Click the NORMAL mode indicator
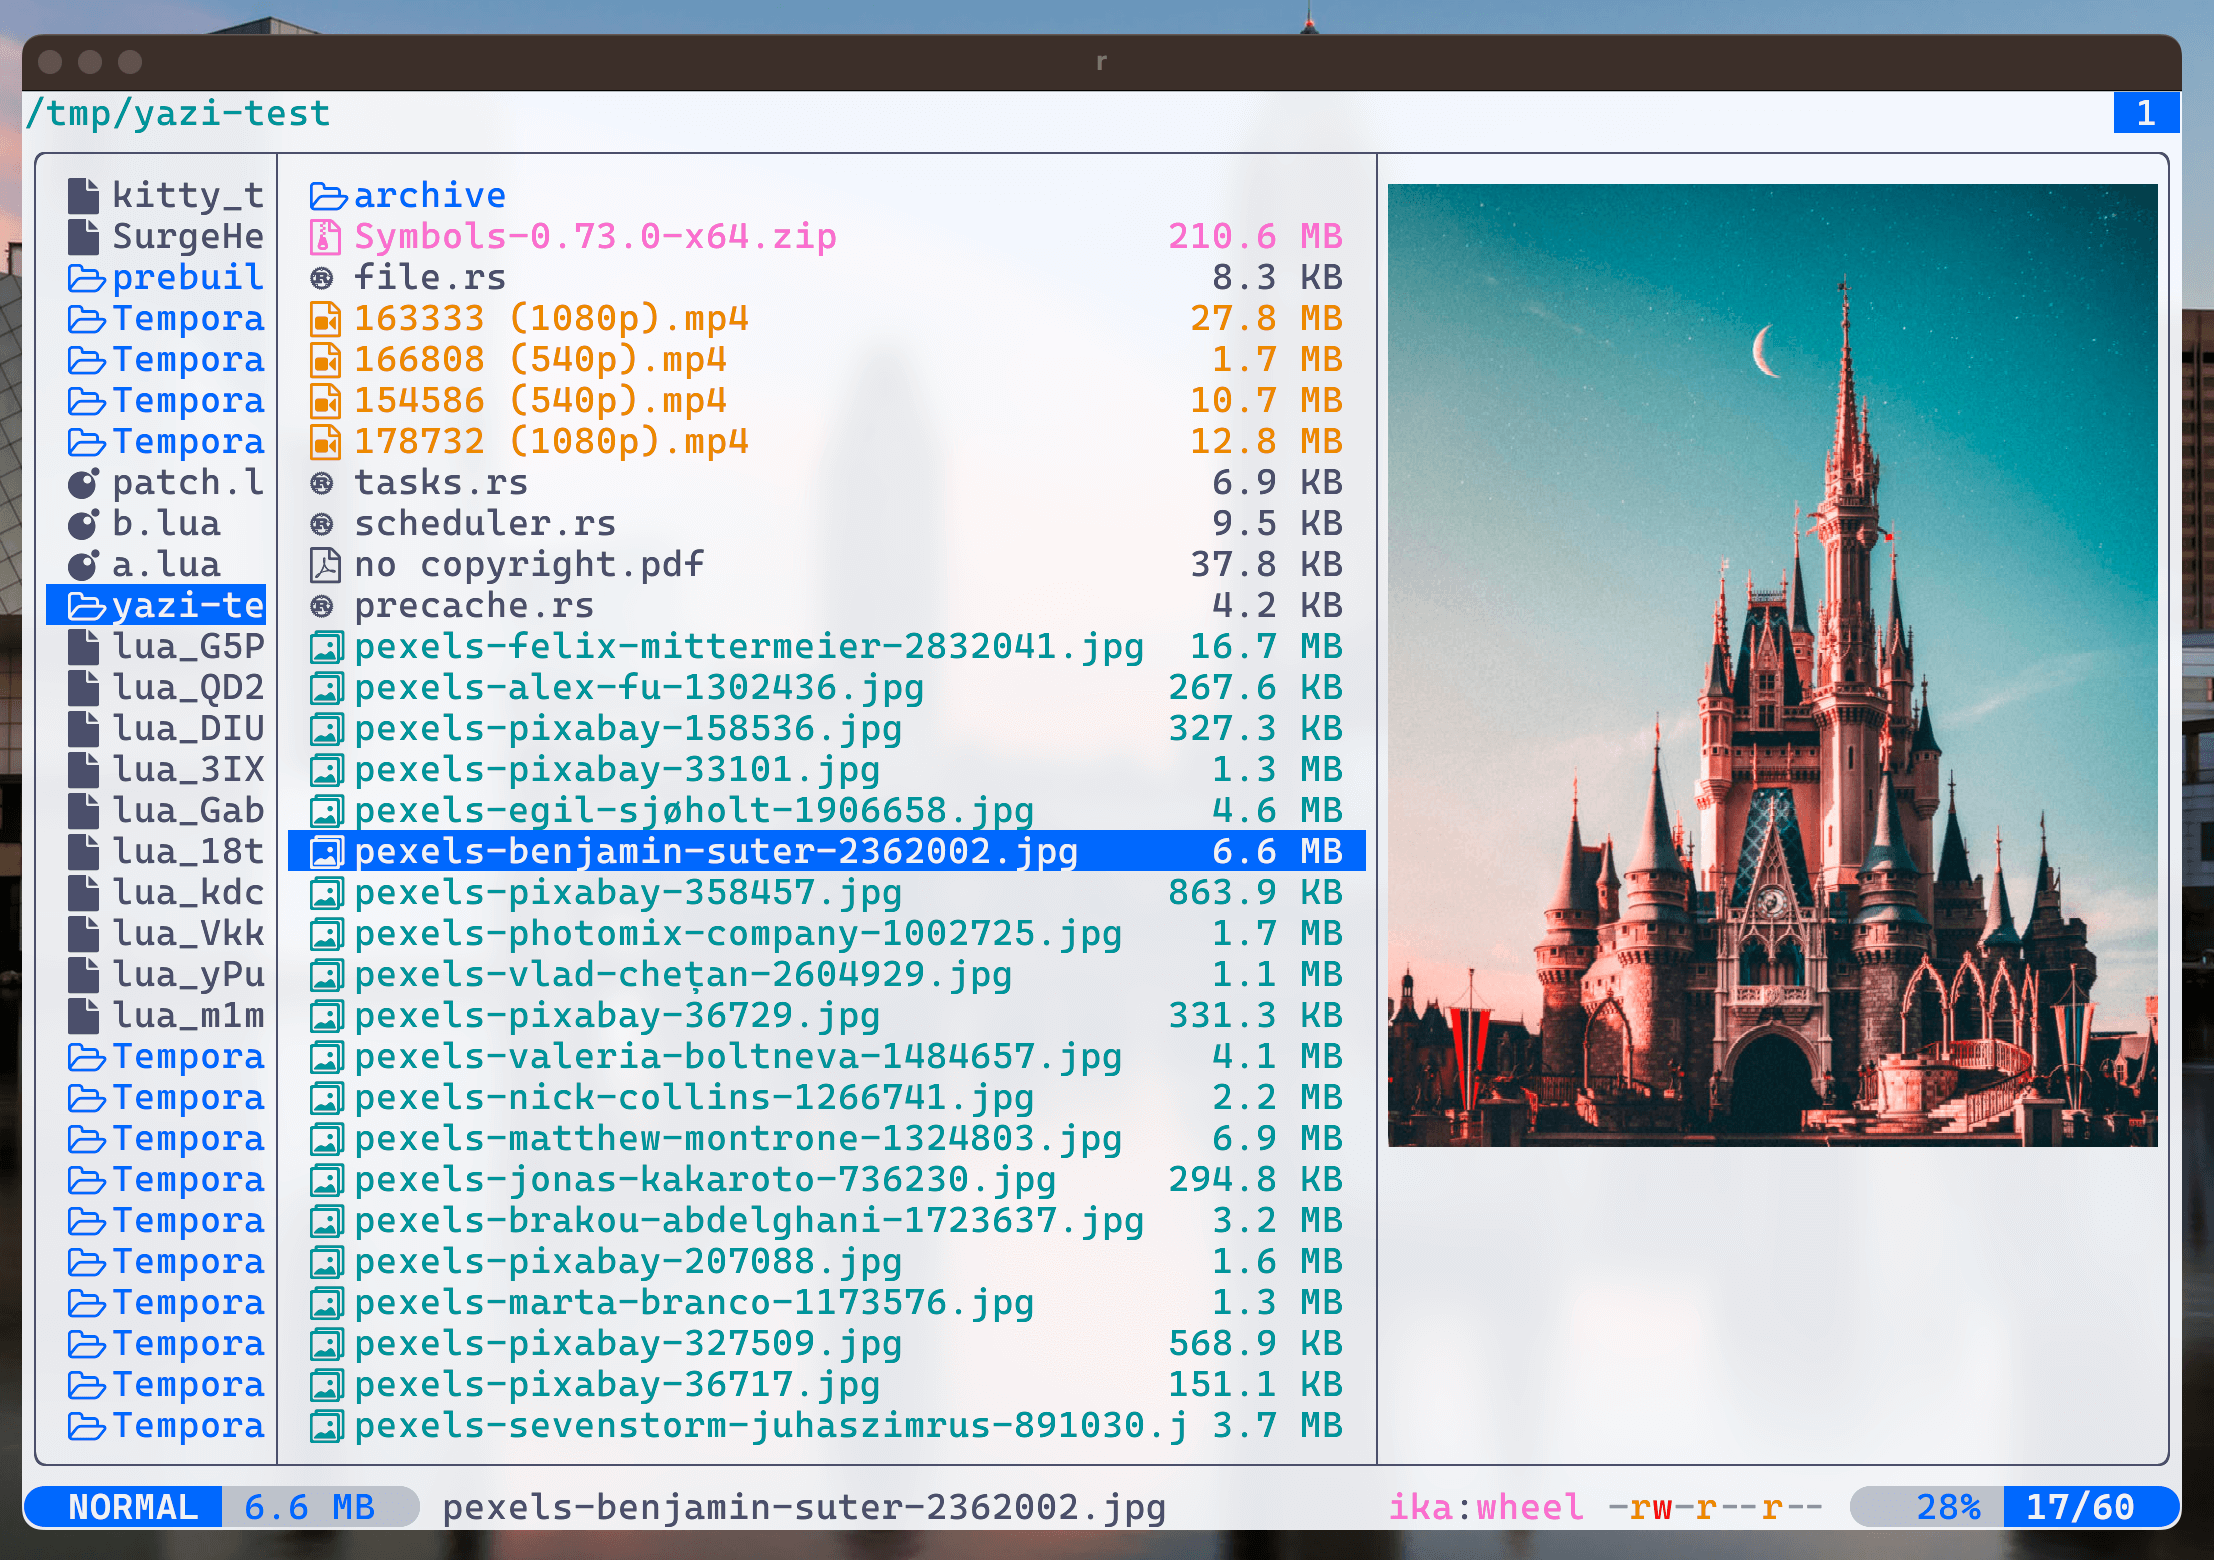2214x1560 pixels. tap(132, 1507)
